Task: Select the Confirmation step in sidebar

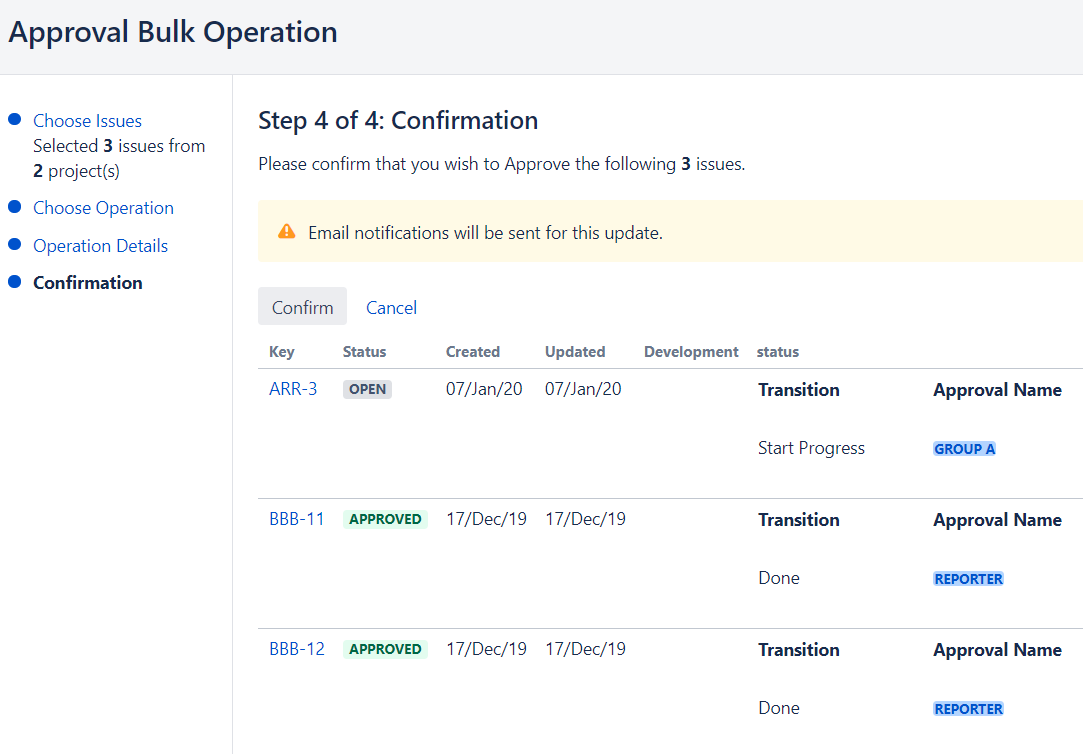Action: (88, 283)
